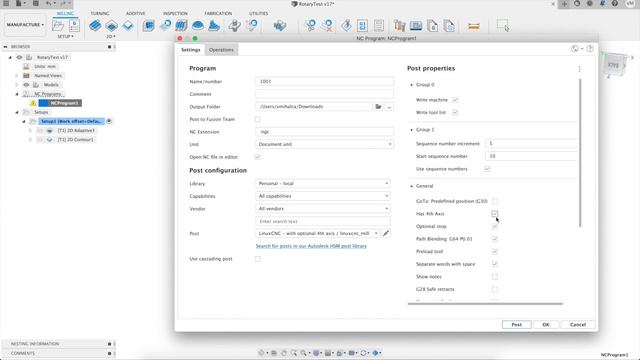Check Post to Fusion Team
This screenshot has width=640, height=360.
(258, 119)
